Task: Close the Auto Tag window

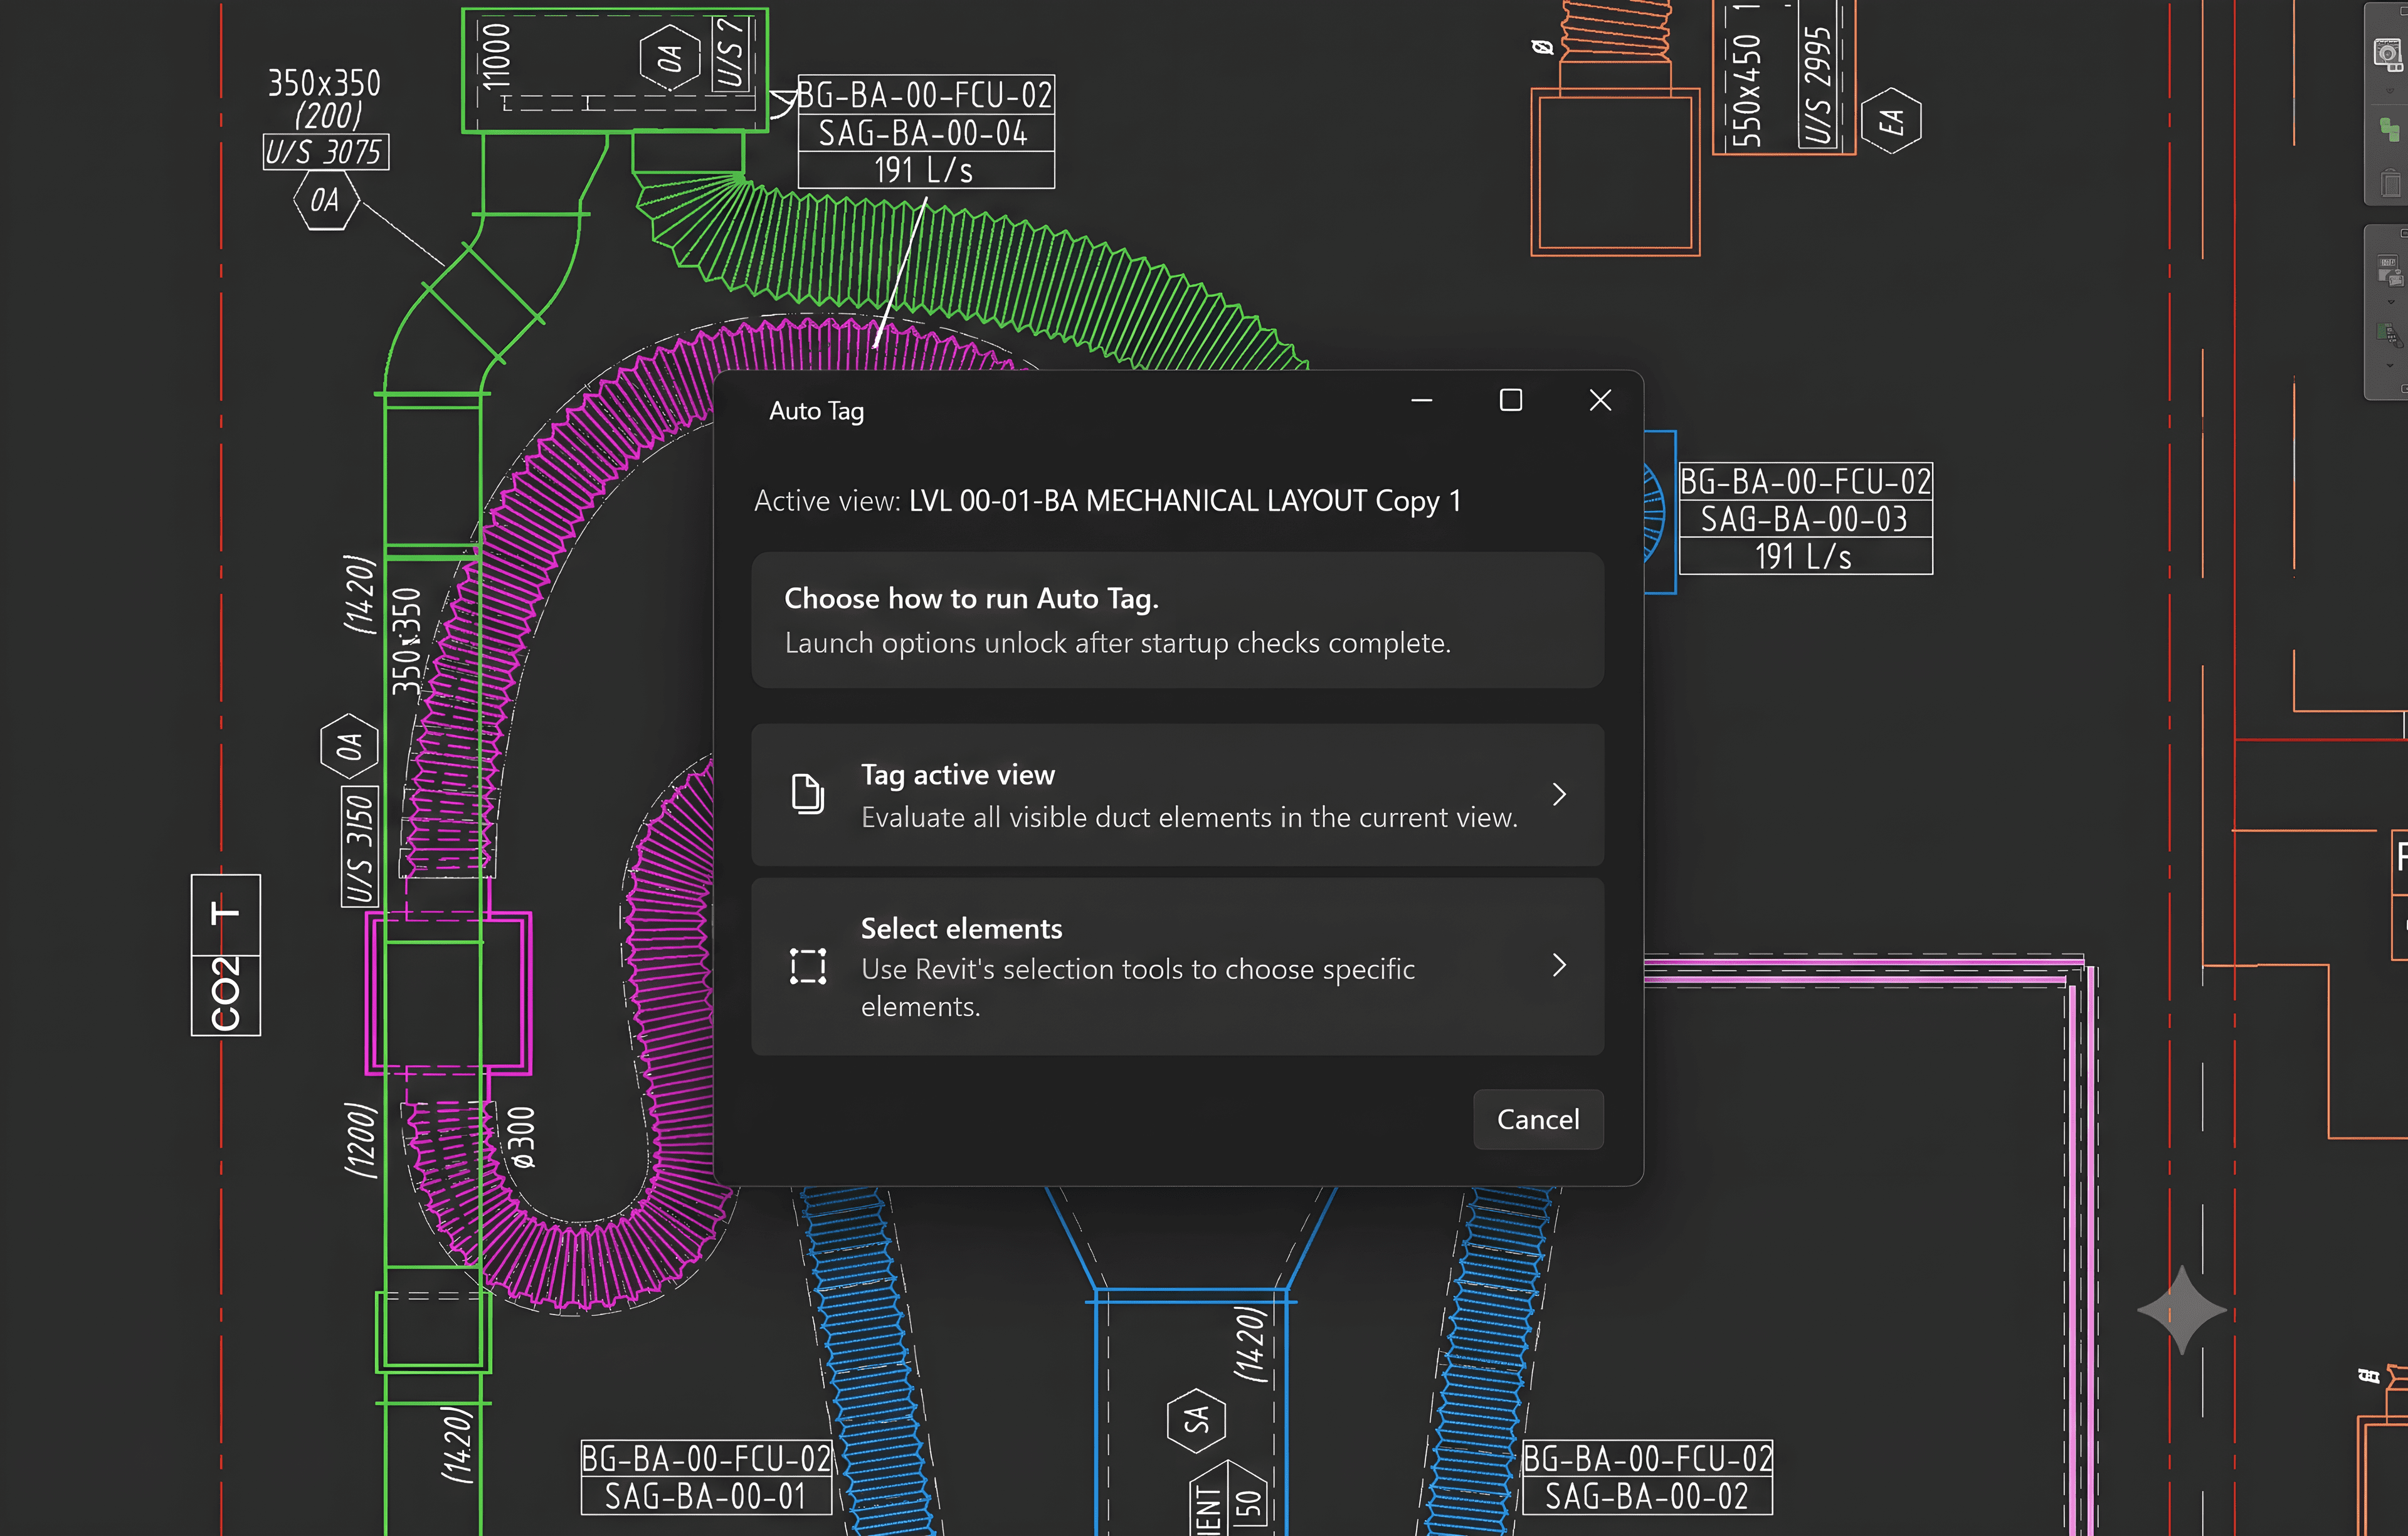Action: (x=1600, y=400)
